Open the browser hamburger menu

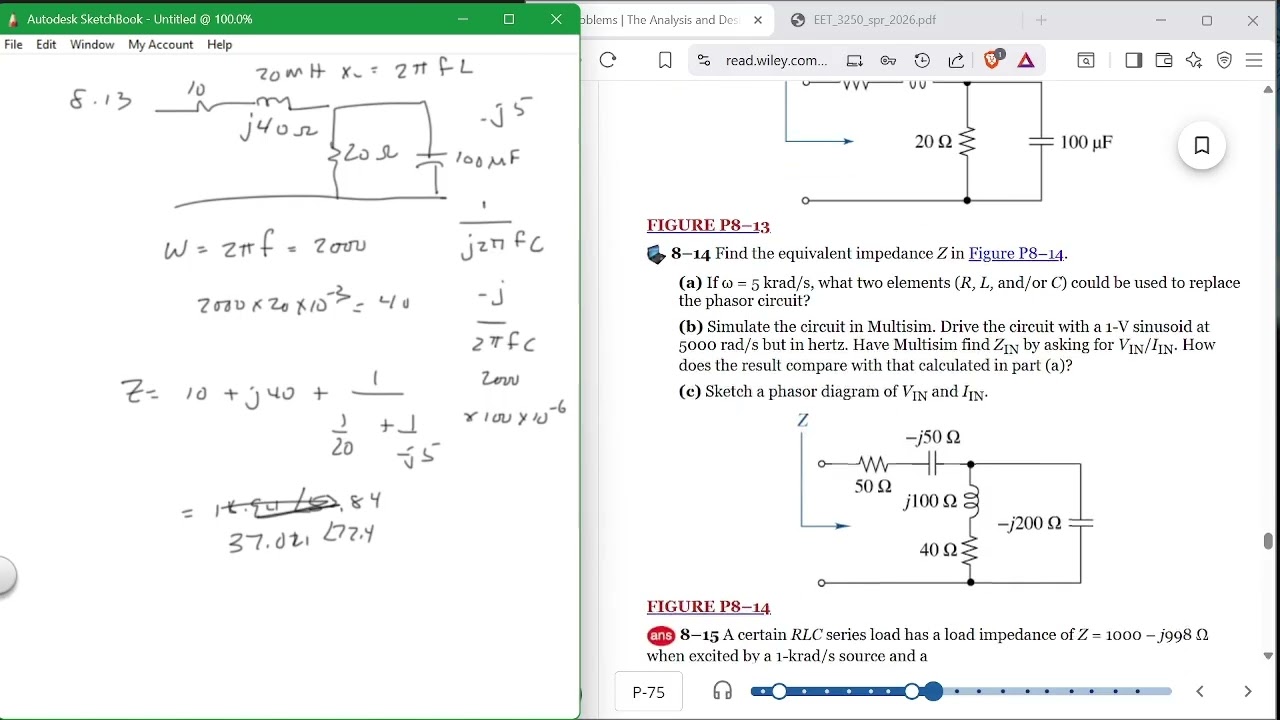tap(1254, 60)
